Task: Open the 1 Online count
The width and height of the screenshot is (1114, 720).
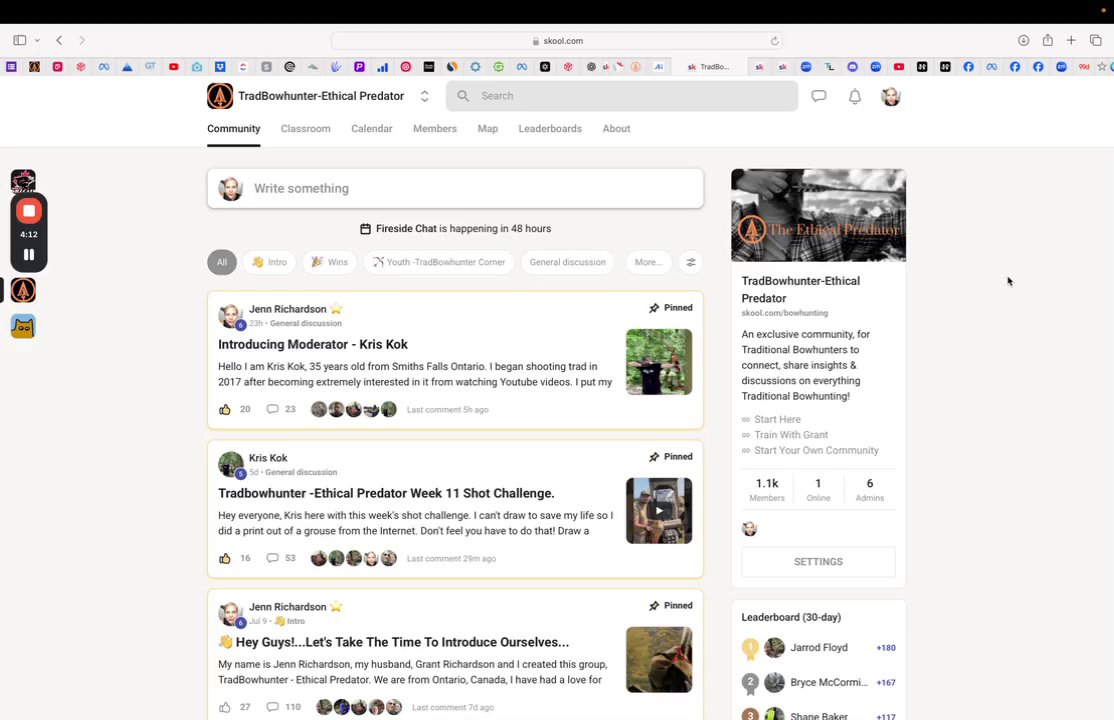Action: coord(818,489)
